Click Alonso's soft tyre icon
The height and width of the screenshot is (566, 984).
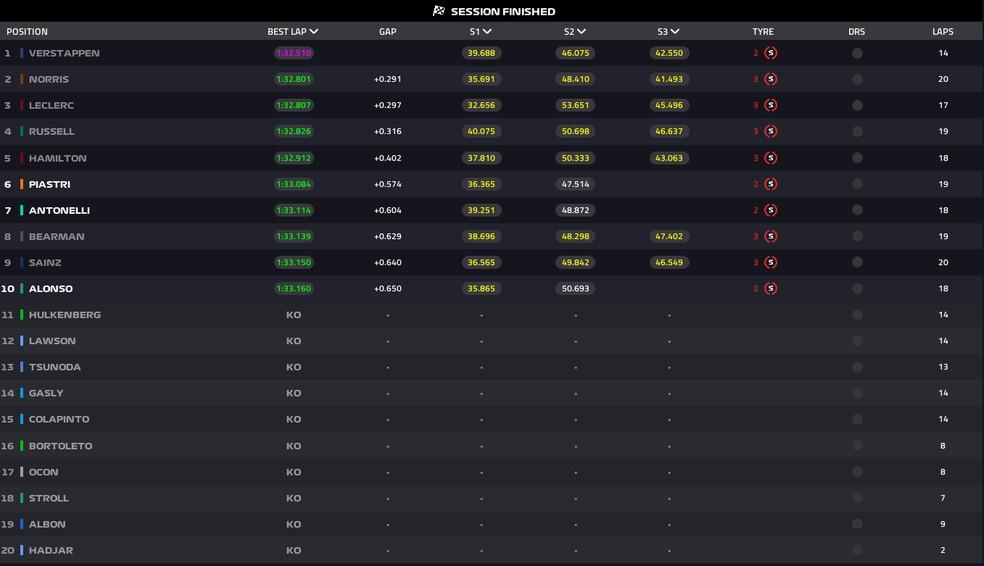771,289
